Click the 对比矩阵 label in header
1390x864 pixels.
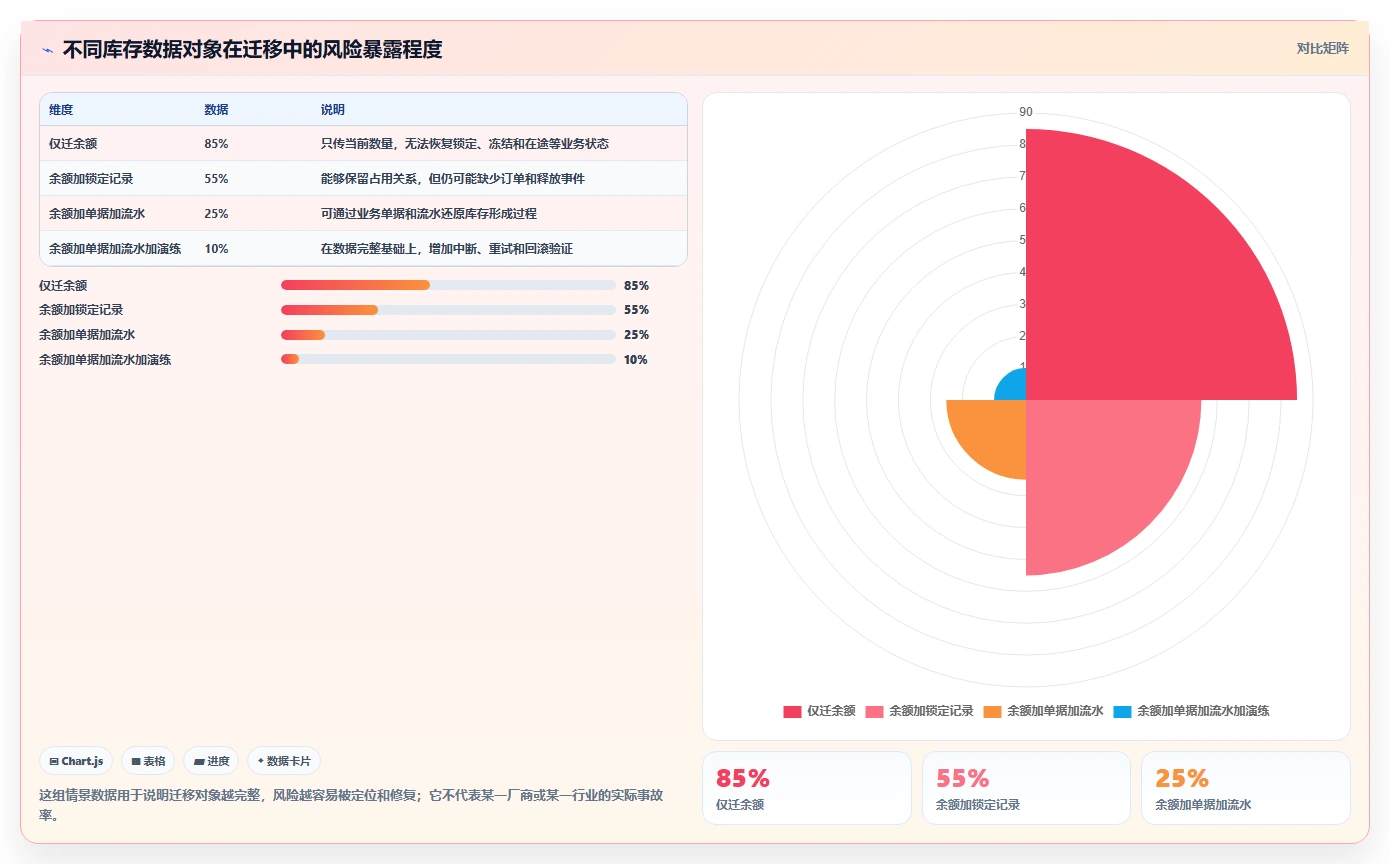[1322, 48]
